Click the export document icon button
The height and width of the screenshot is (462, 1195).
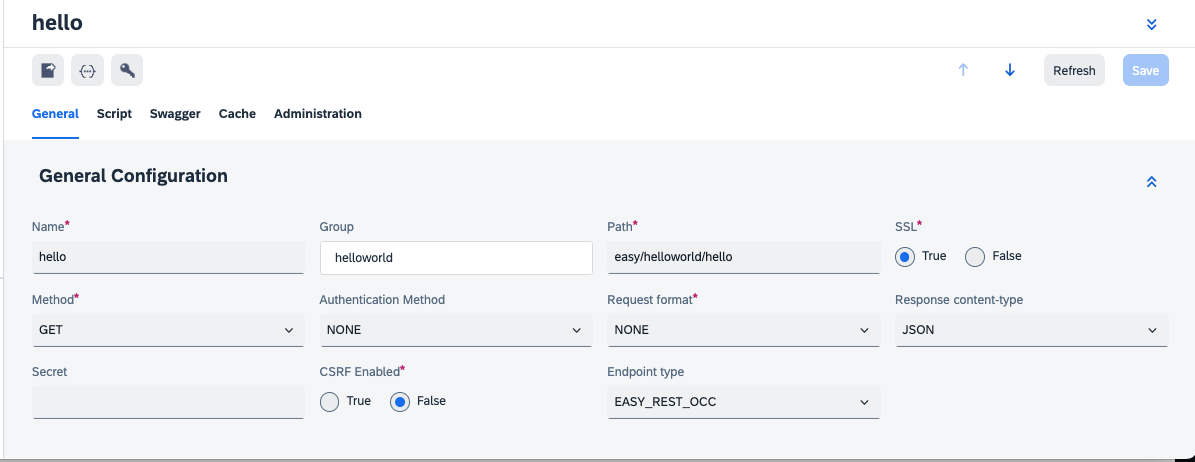click(48, 70)
